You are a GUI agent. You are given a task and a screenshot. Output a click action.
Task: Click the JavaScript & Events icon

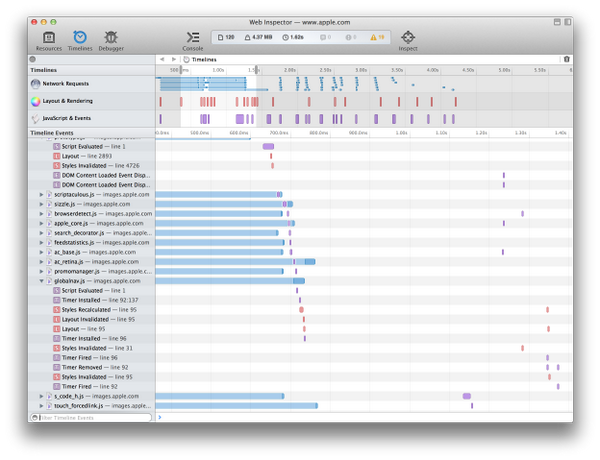36,118
